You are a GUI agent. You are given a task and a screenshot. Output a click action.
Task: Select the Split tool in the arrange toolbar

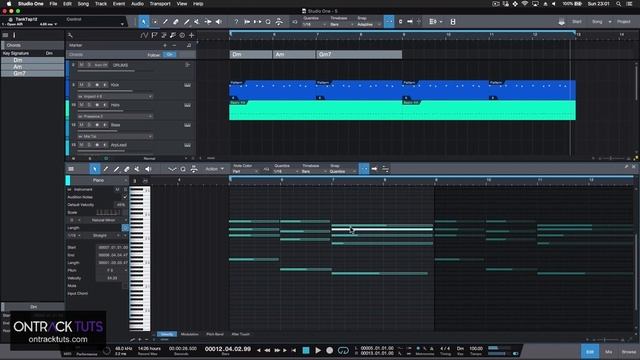click(x=165, y=22)
